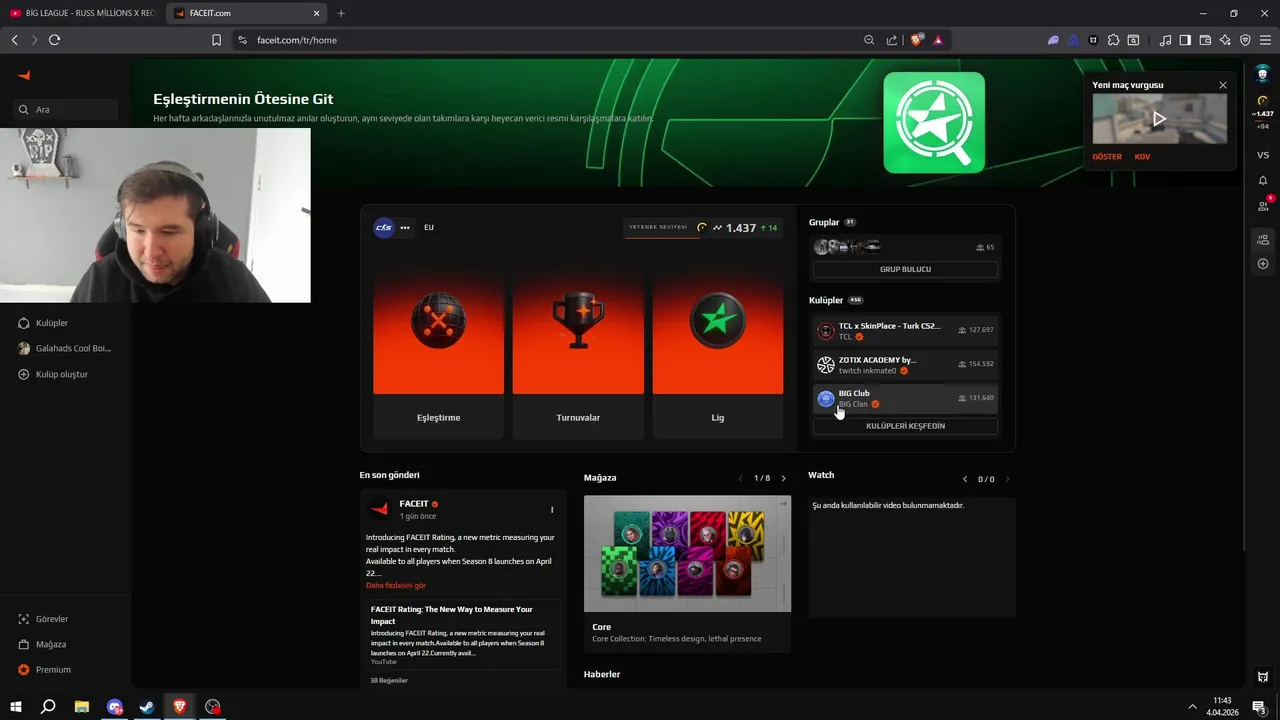
Task: Bookmark this page
Action: point(216,40)
